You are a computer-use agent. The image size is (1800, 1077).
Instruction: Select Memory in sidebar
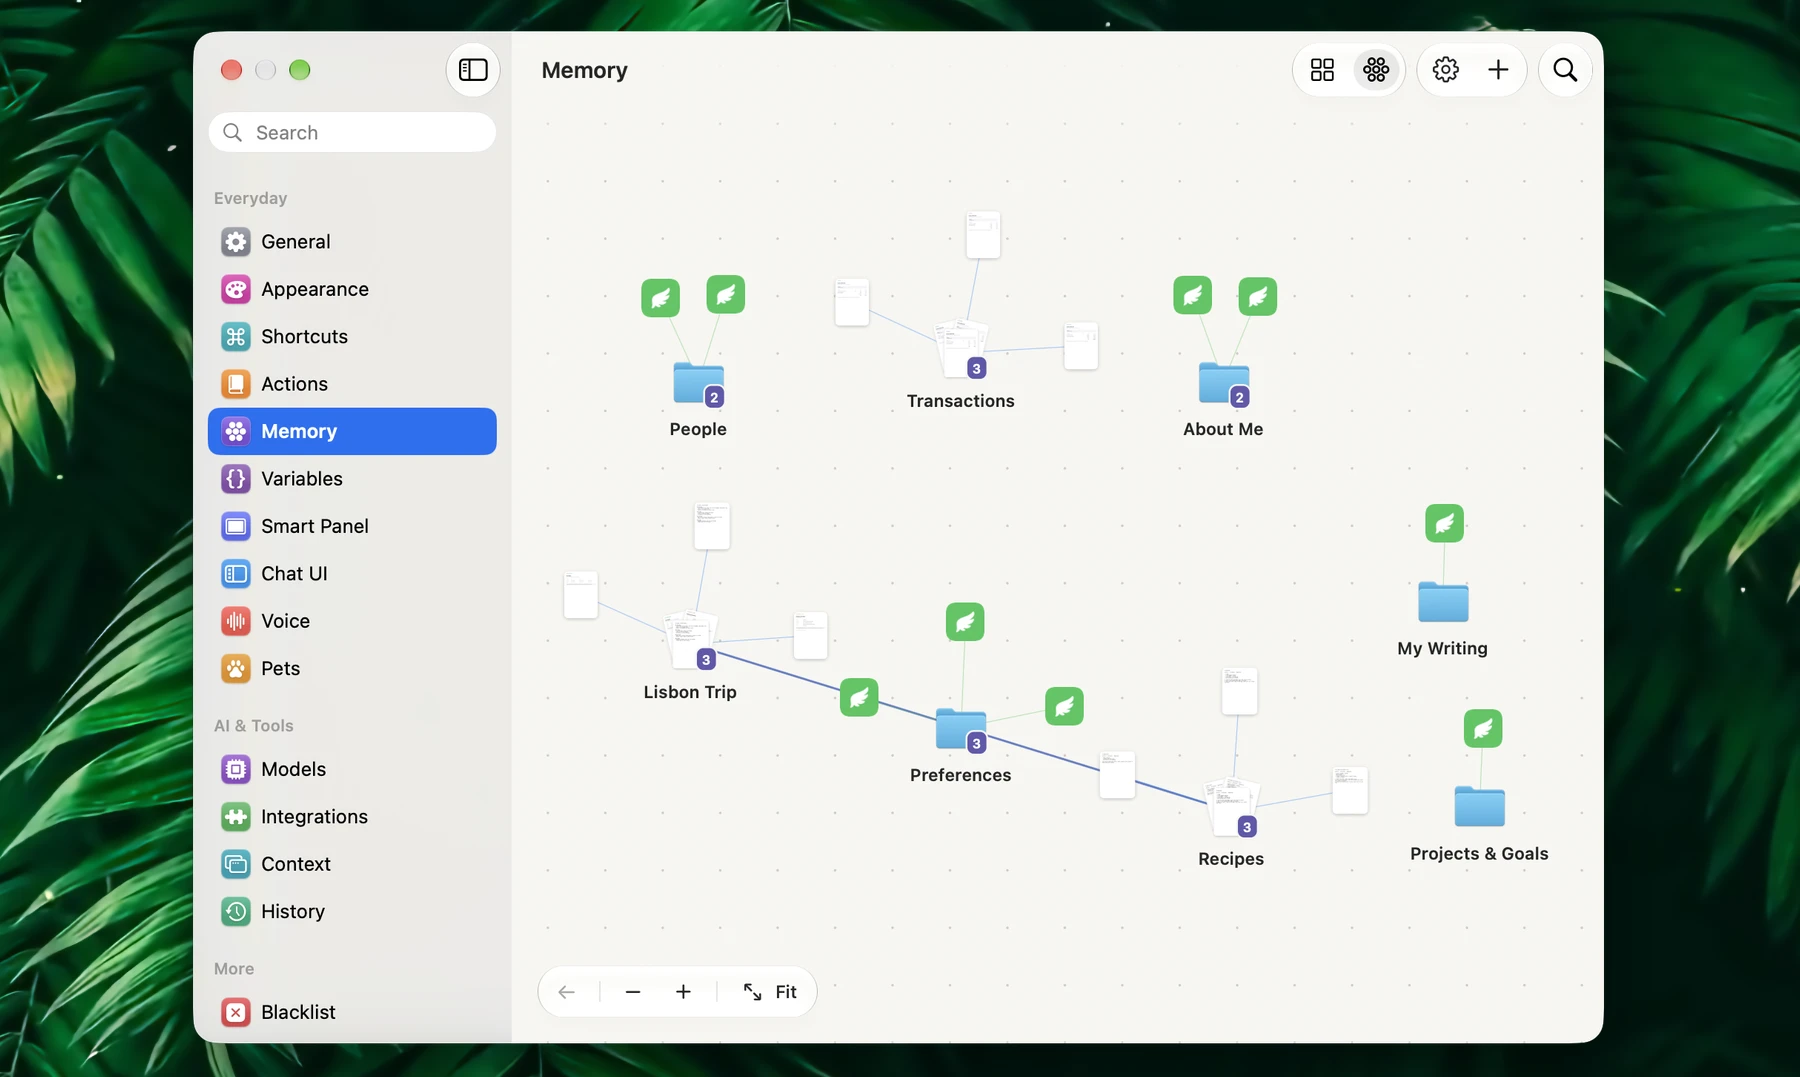pyautogui.click(x=352, y=431)
